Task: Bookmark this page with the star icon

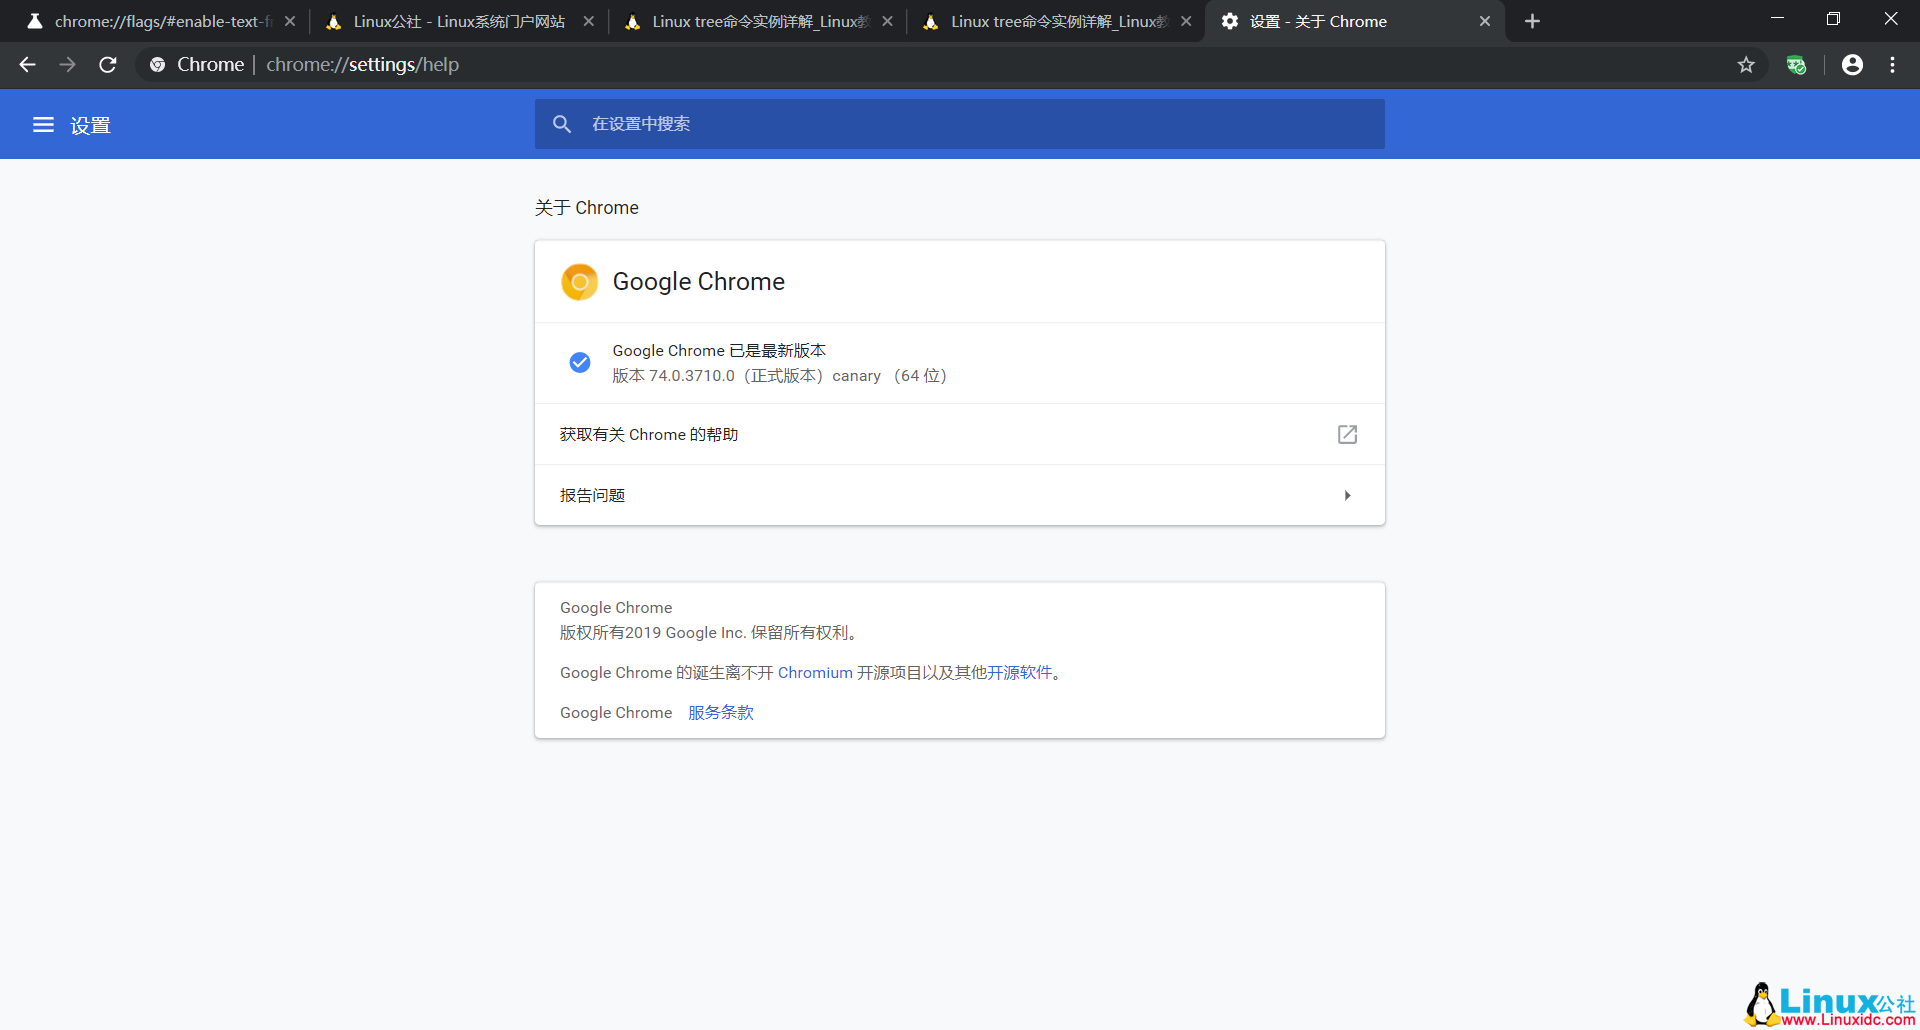Action: pyautogui.click(x=1746, y=65)
